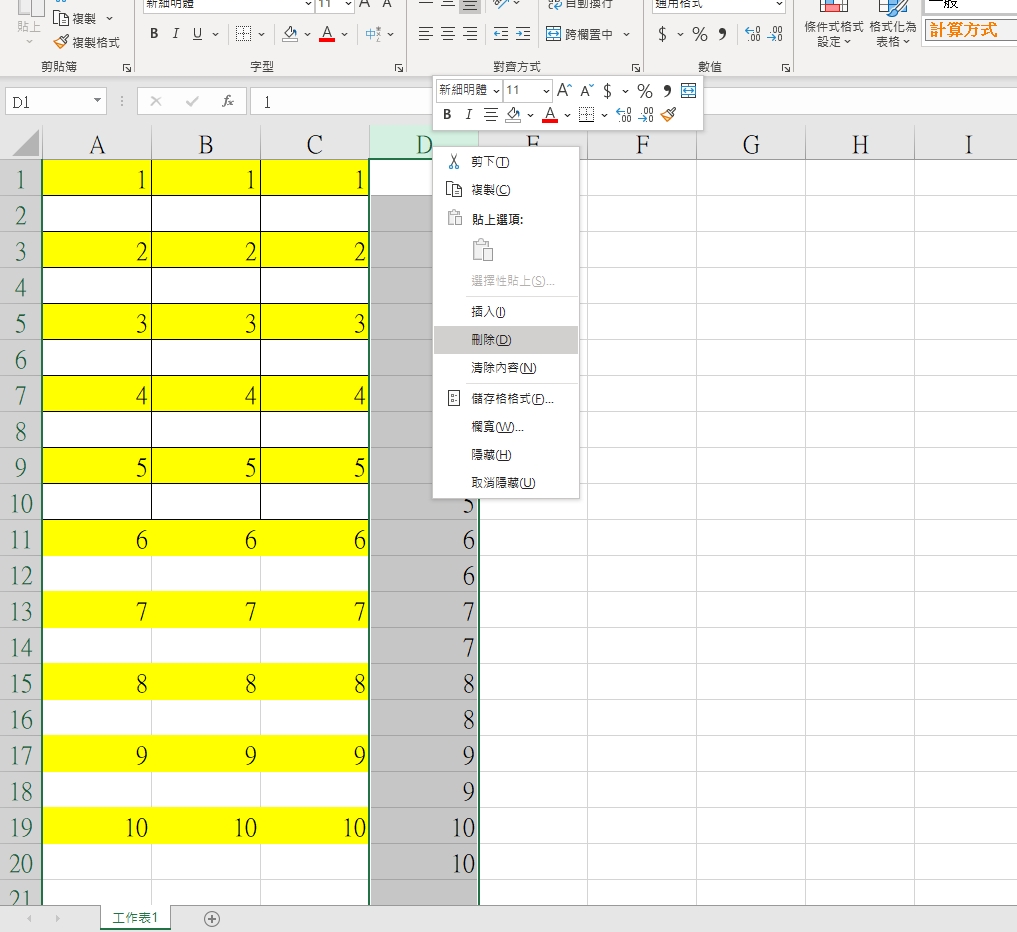Click the mini toolbar format painter brush
Image resolution: width=1017 pixels, height=932 pixels.
[x=668, y=115]
